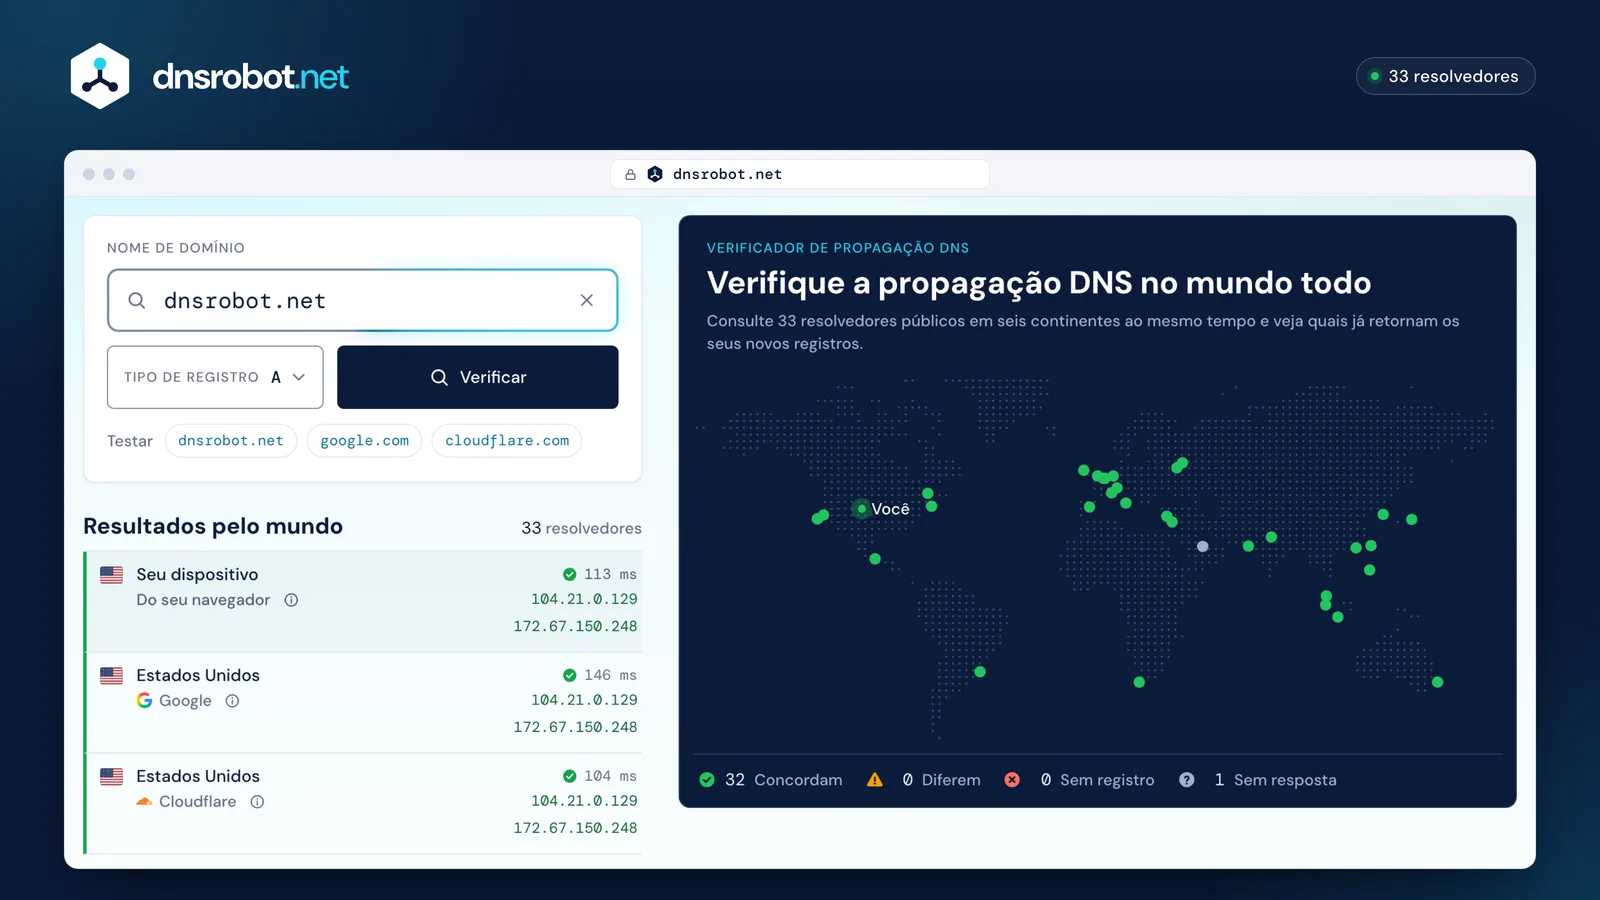Click the search magnifier icon in domain field
This screenshot has width=1600, height=900.
tap(137, 300)
